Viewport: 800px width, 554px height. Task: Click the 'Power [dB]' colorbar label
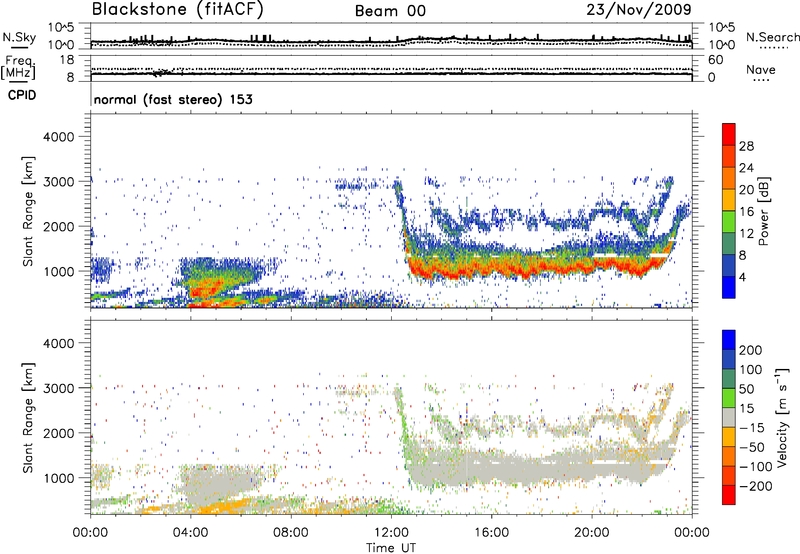point(764,211)
